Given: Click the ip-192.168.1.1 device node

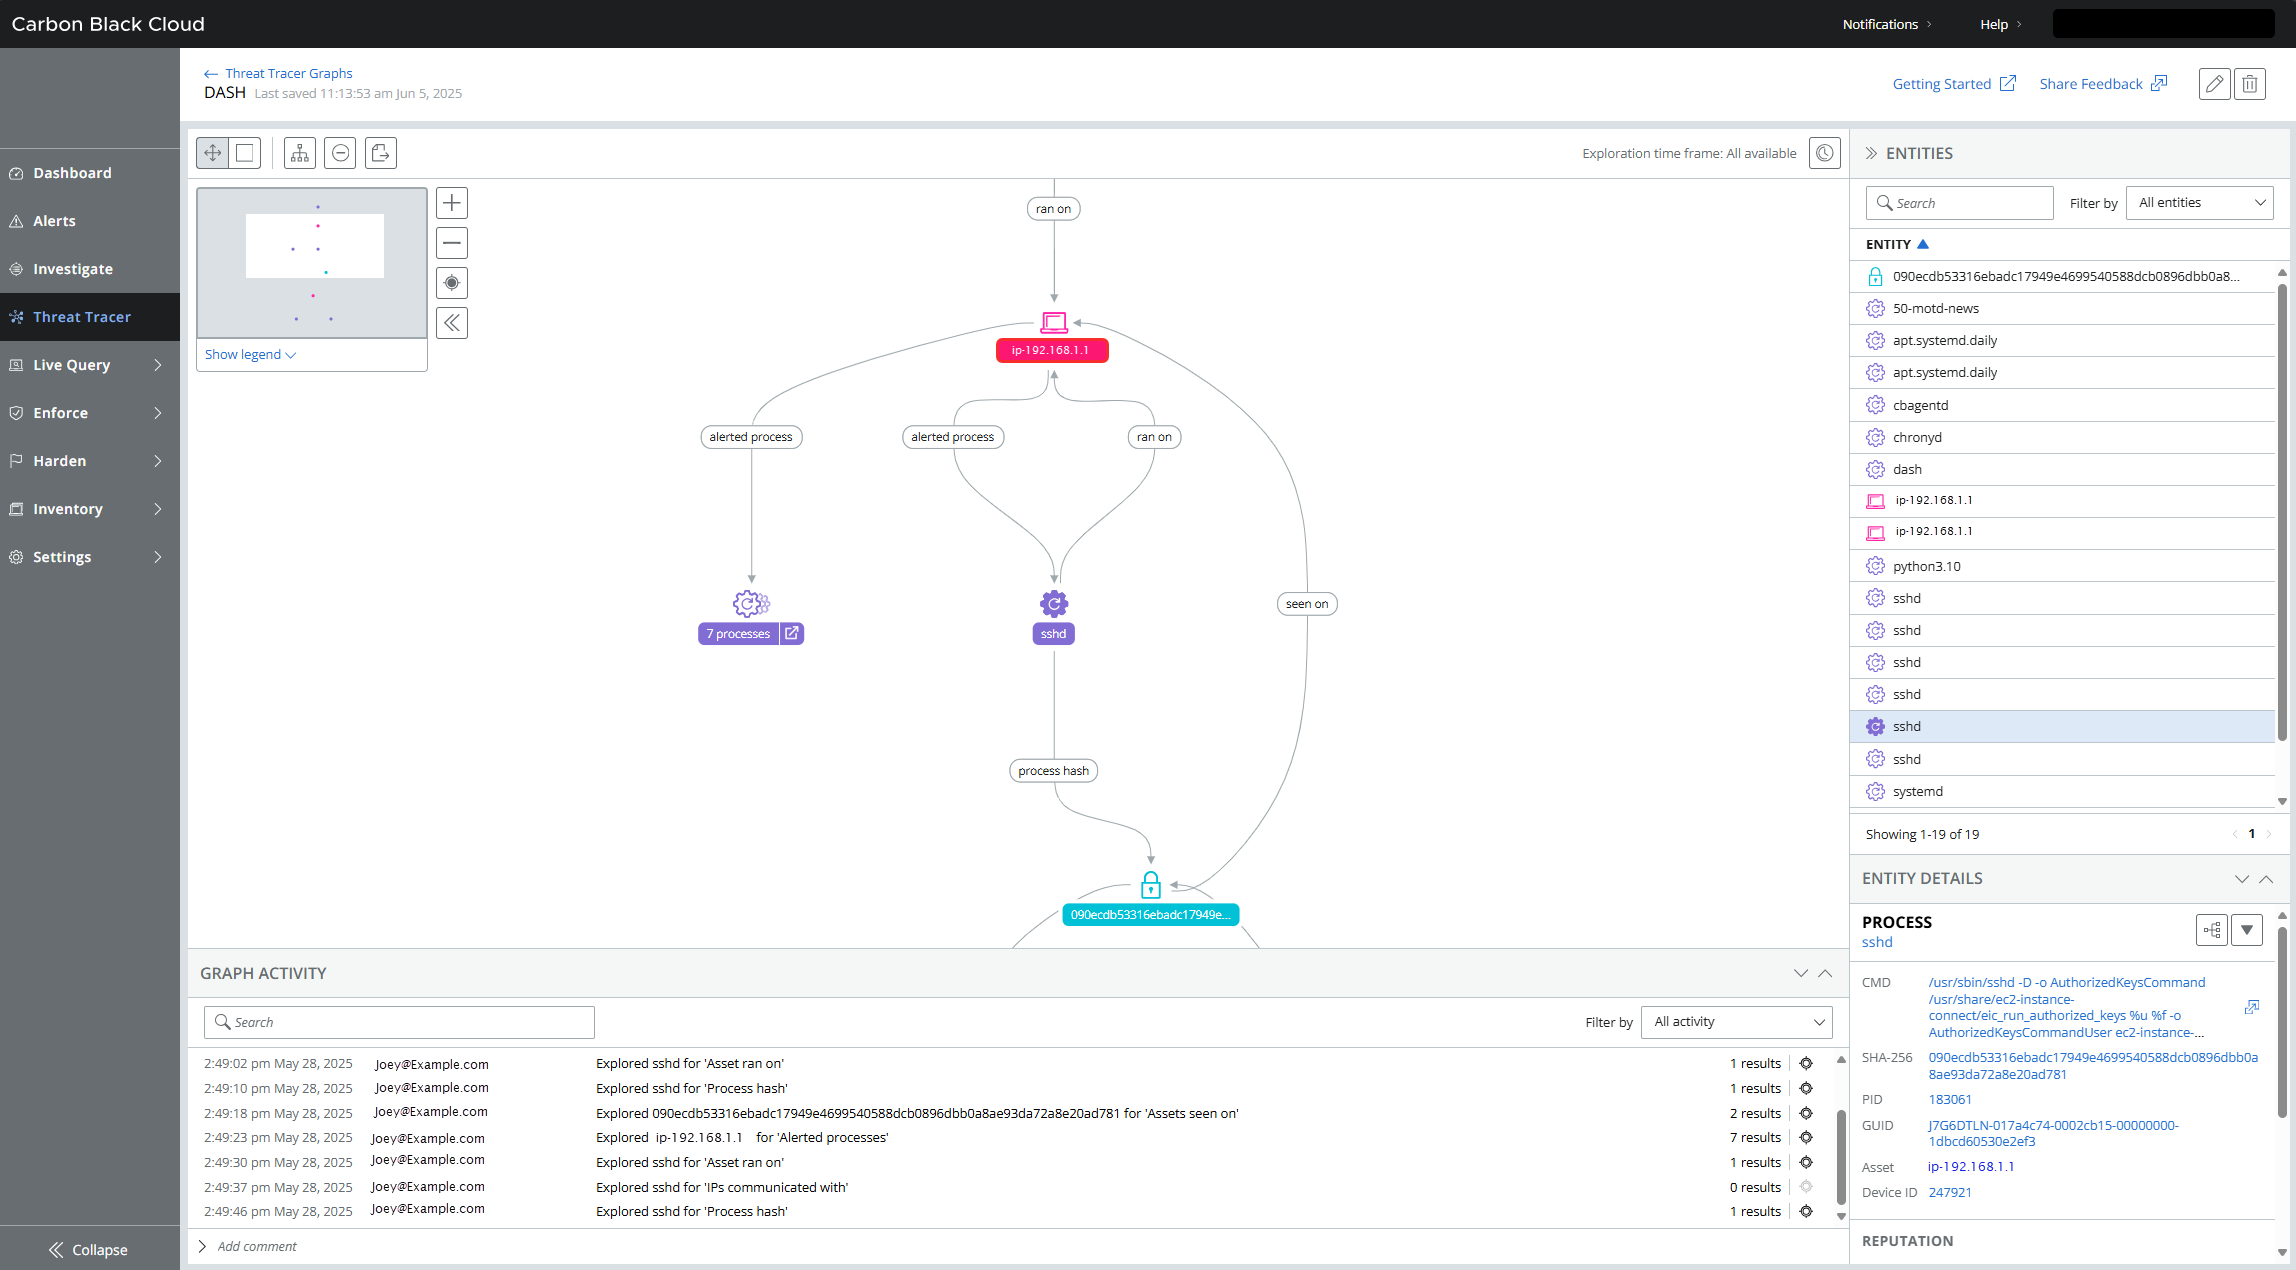Looking at the screenshot, I should tap(1053, 336).
